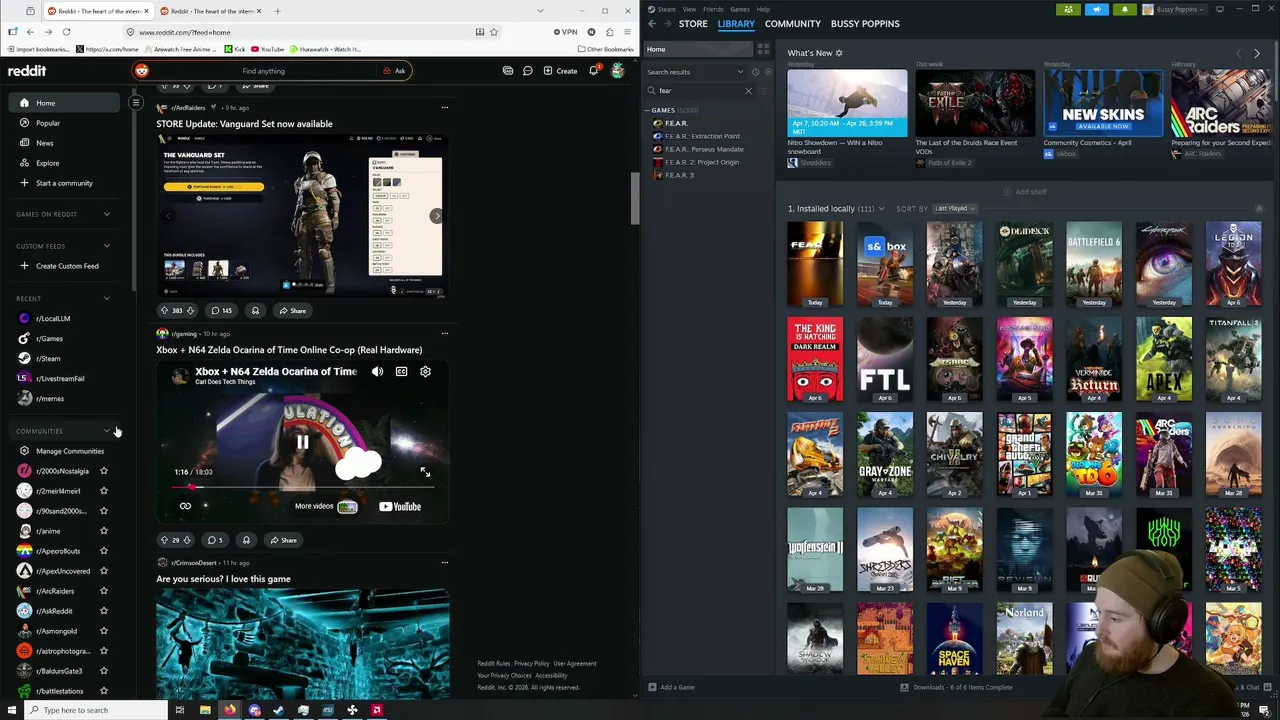Click Steam back navigation arrow
Image resolution: width=1280 pixels, height=720 pixels.
pos(652,23)
